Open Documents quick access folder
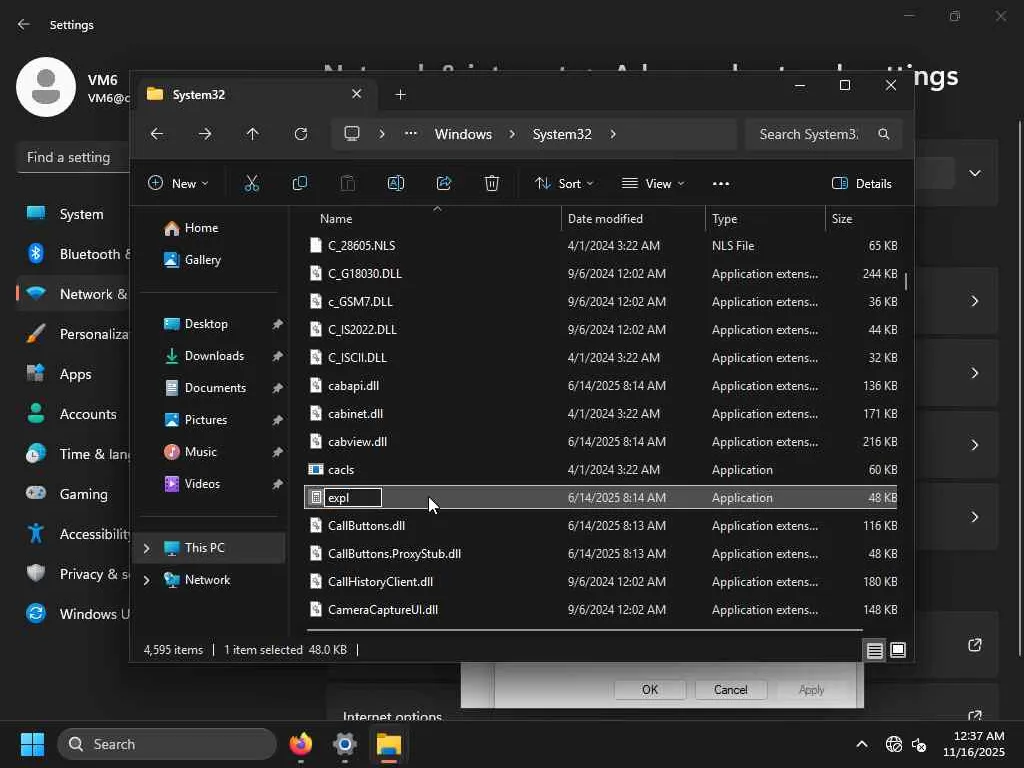The image size is (1024, 768). point(215,388)
